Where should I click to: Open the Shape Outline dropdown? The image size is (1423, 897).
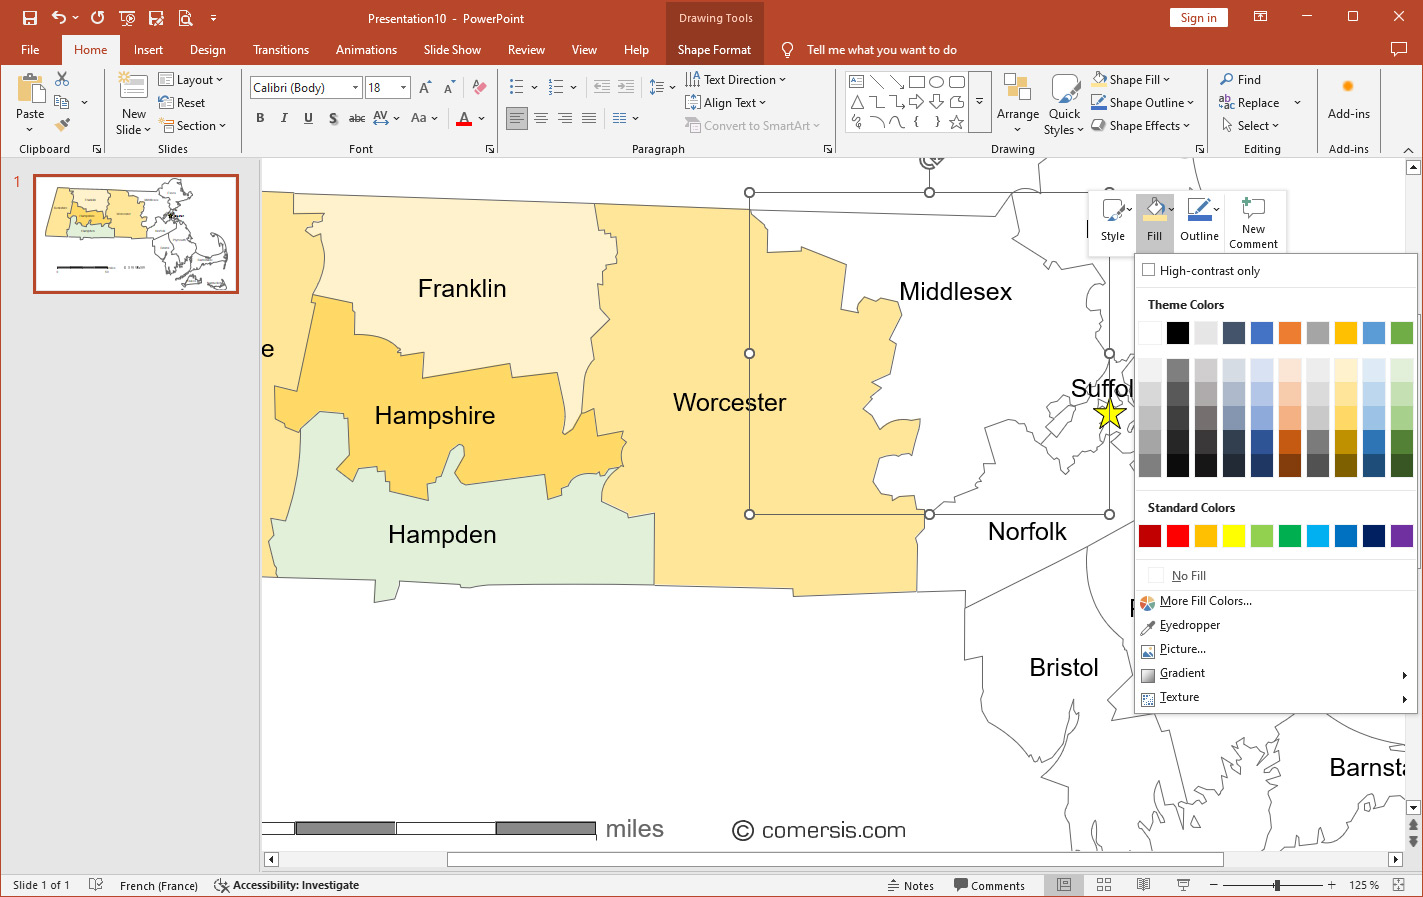1142,103
